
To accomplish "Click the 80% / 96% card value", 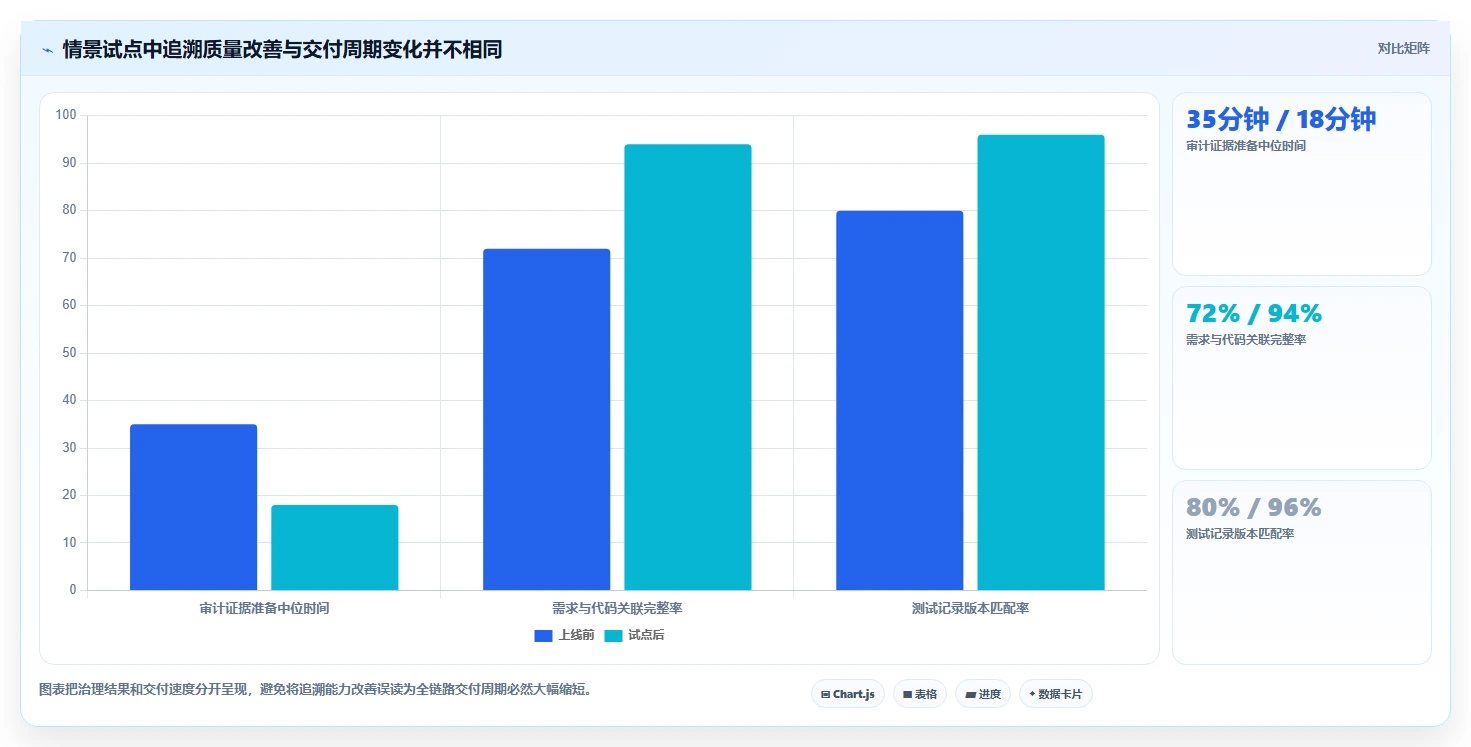I will 1254,507.
